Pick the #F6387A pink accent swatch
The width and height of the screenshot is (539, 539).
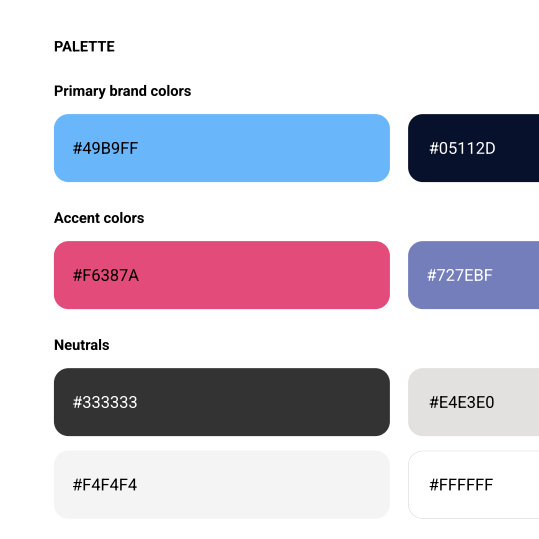tap(222, 275)
